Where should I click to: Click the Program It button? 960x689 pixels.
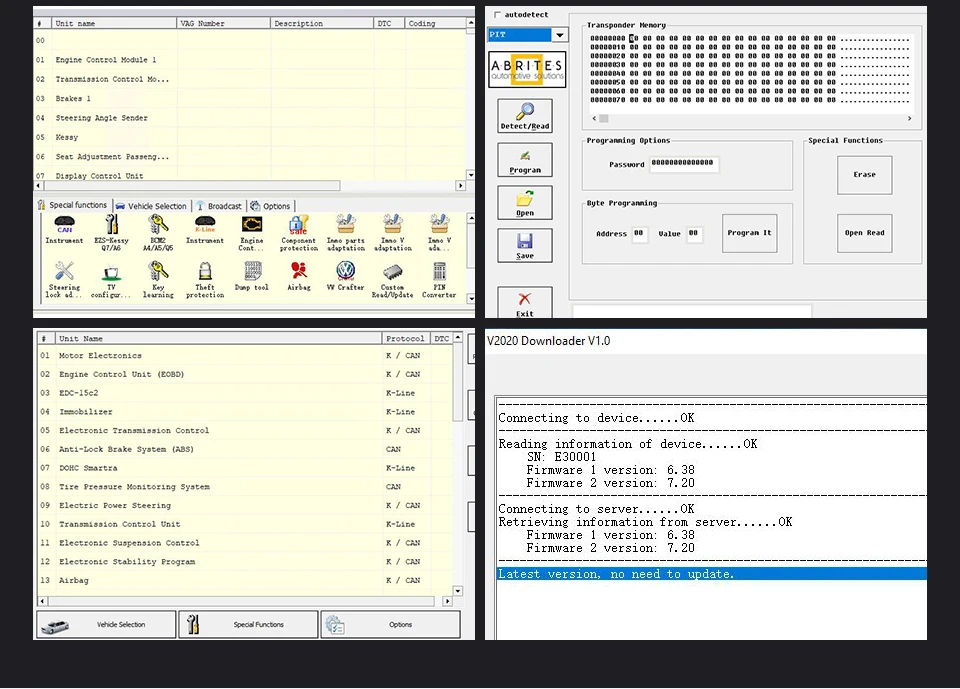click(749, 233)
